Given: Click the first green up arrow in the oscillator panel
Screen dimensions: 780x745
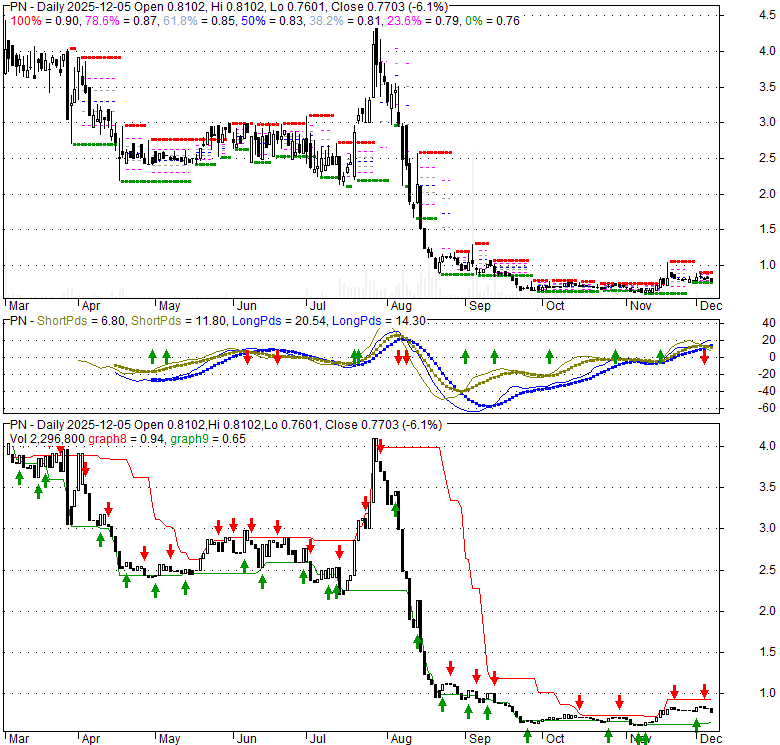Looking at the screenshot, I should pyautogui.click(x=153, y=356).
